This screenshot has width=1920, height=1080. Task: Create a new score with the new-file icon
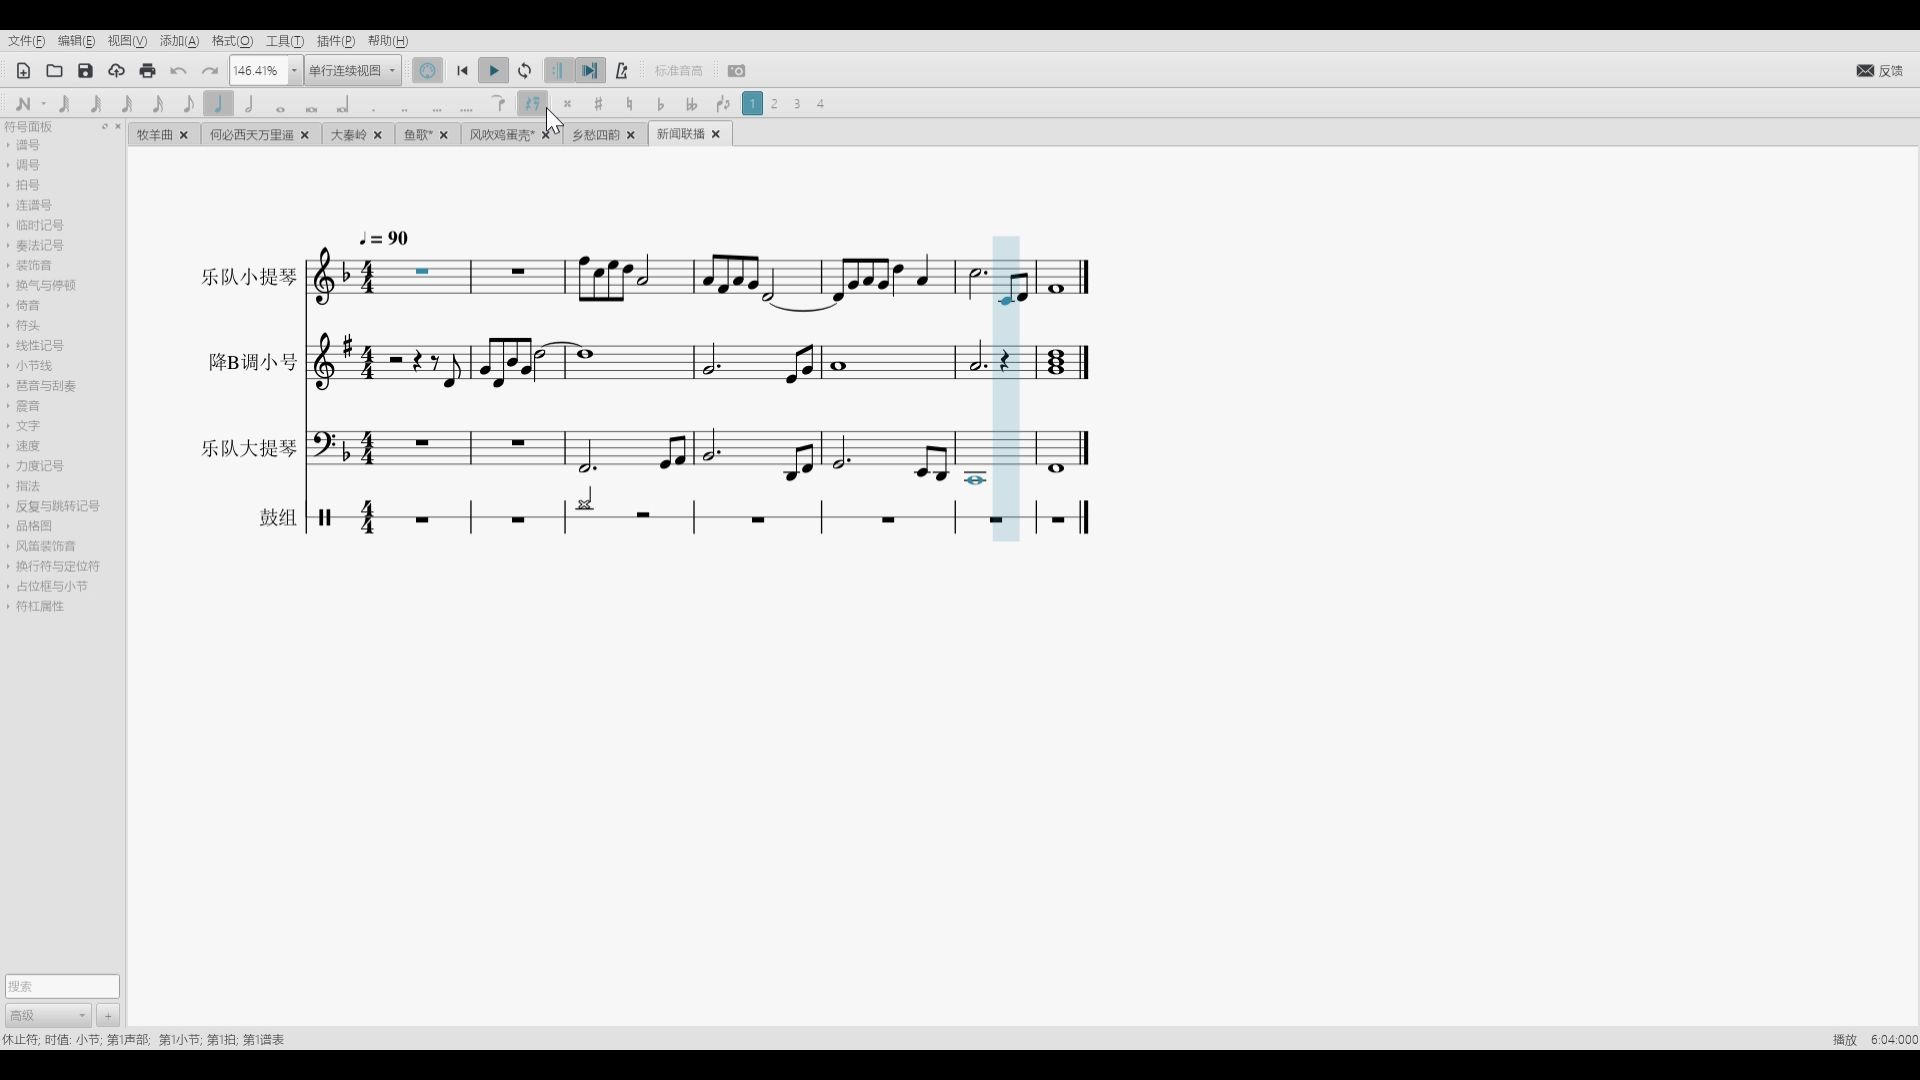point(23,71)
